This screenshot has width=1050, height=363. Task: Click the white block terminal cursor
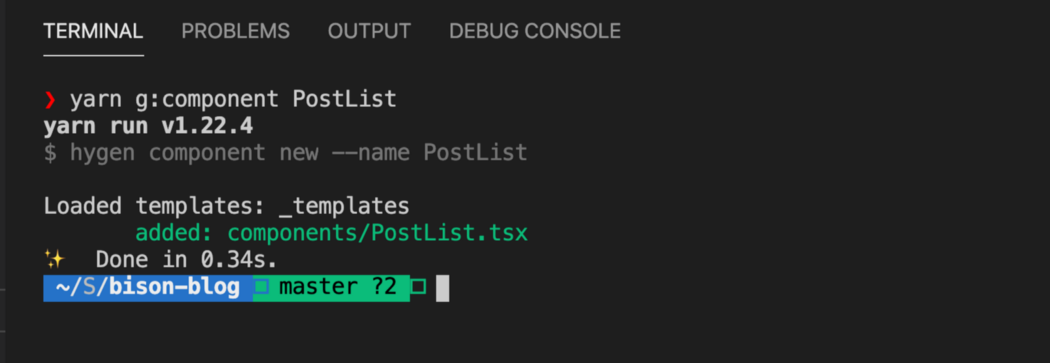coord(443,289)
